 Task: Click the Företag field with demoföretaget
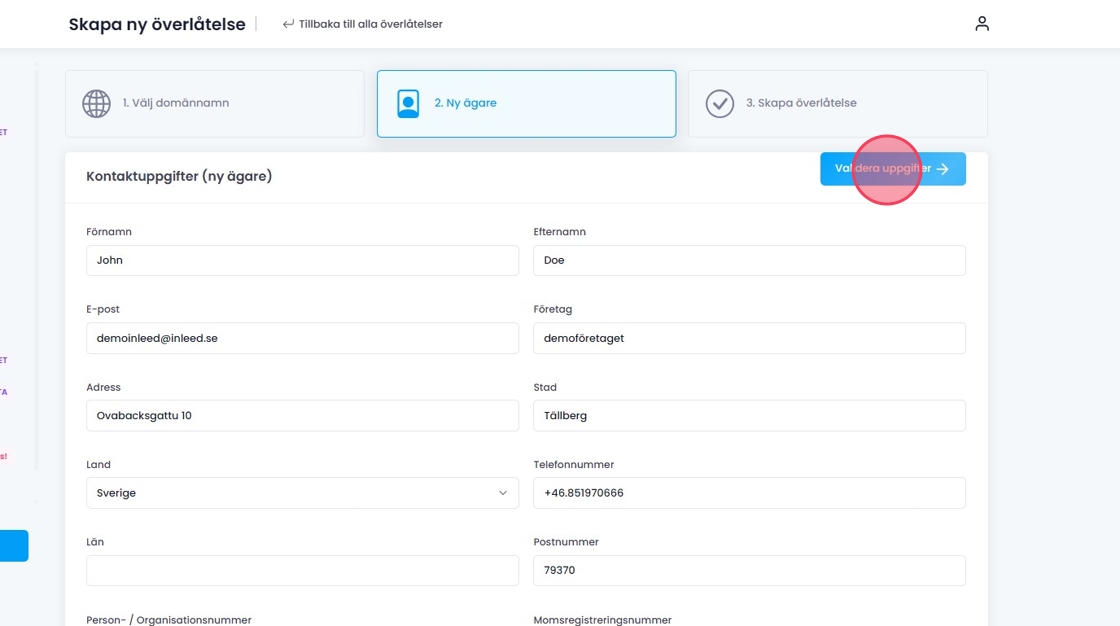click(749, 338)
